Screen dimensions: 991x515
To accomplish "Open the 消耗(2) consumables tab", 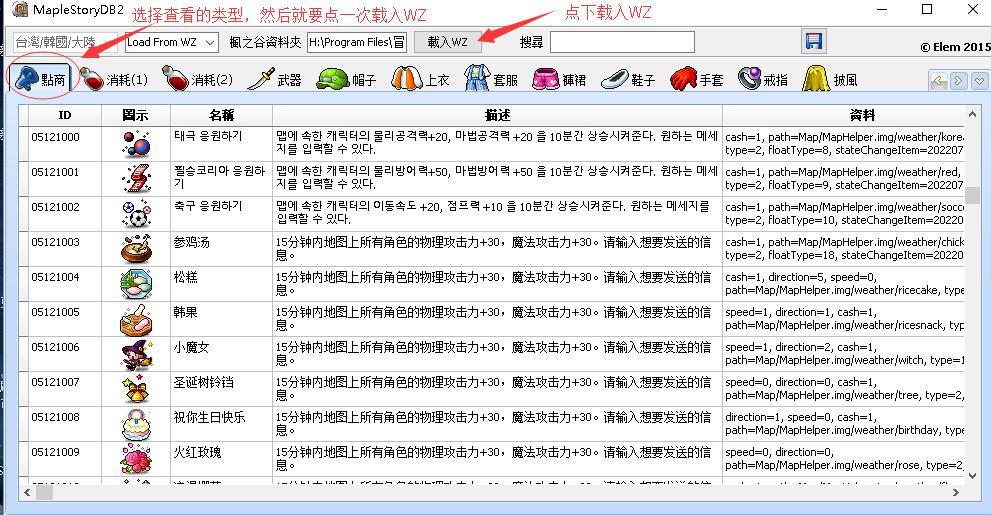I will pyautogui.click(x=197, y=80).
